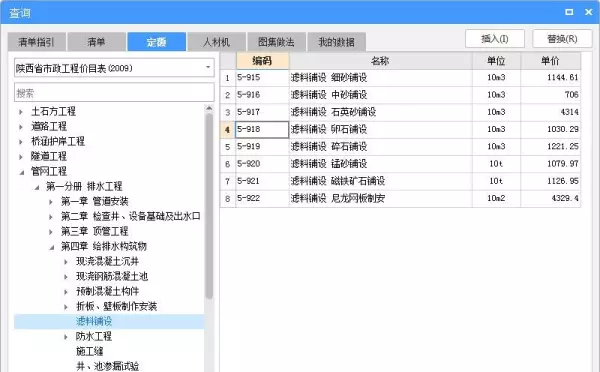Select code cell 5-916
The height and width of the screenshot is (372, 600).
coord(262,95)
